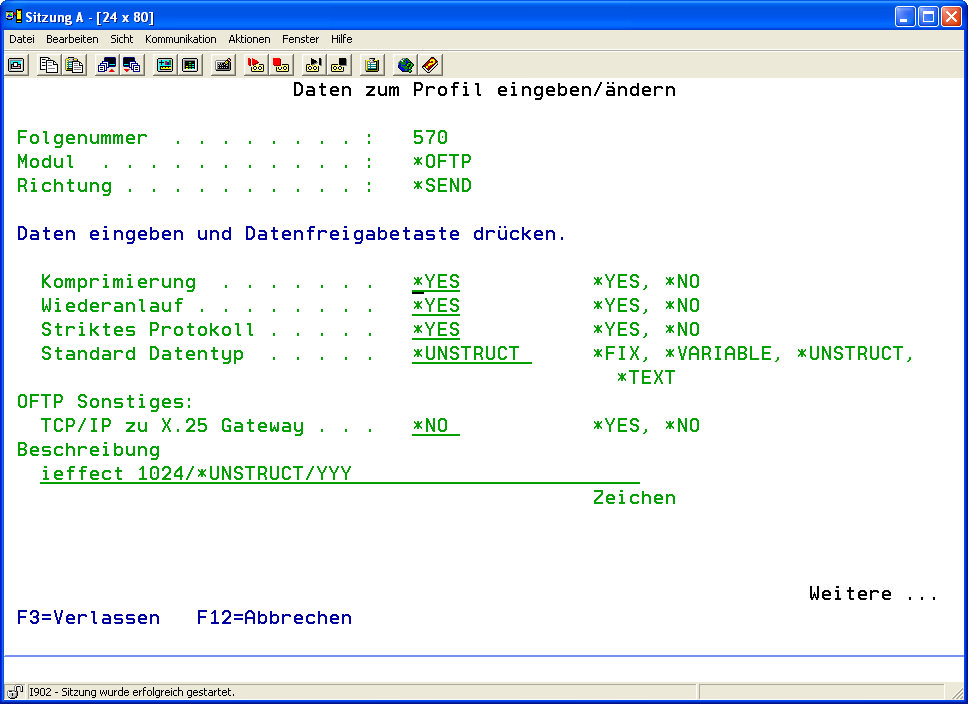This screenshot has height=704, width=968.
Task: Open the Fenster menu
Action: pos(300,39)
